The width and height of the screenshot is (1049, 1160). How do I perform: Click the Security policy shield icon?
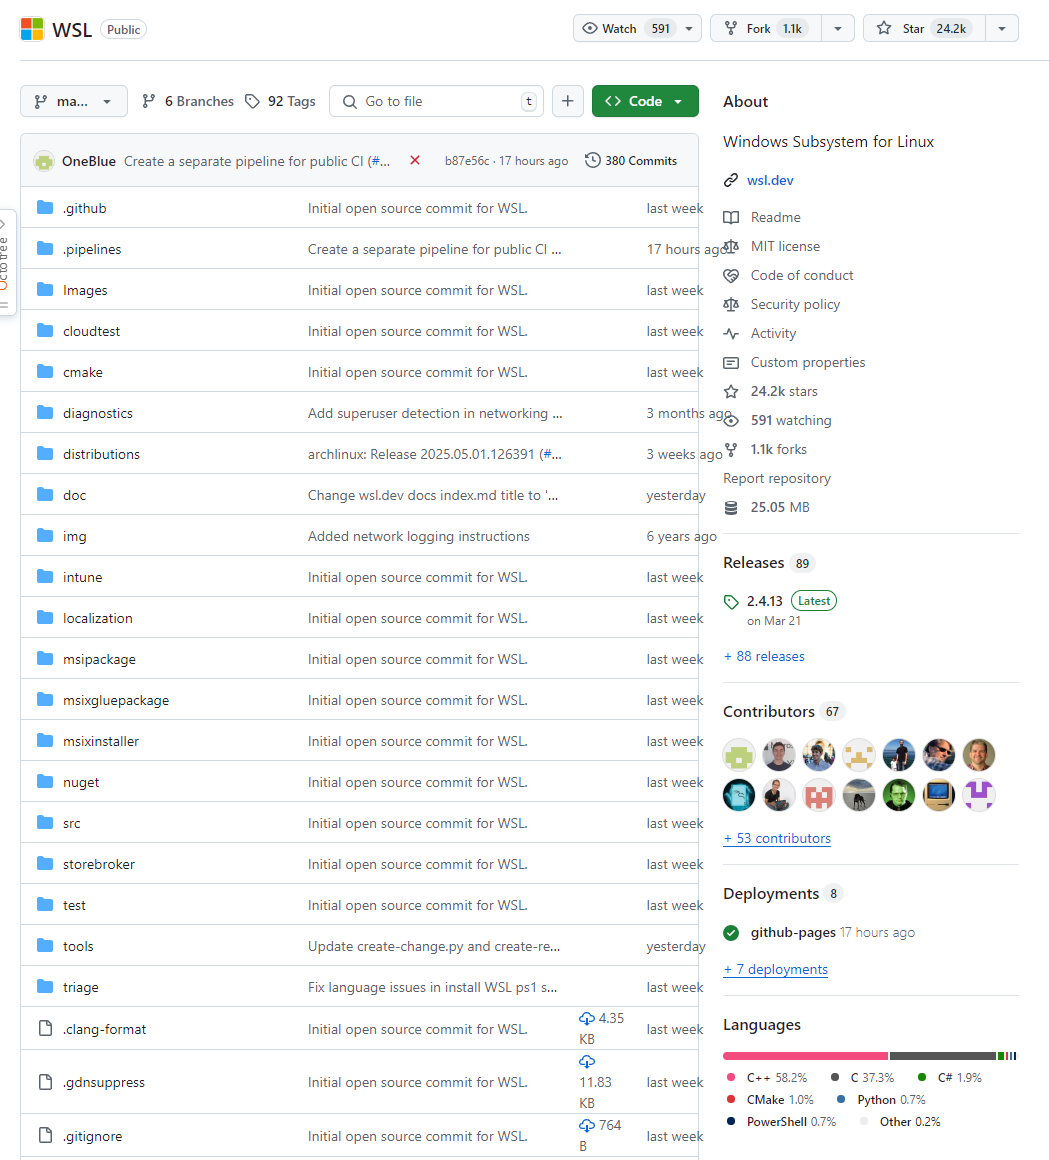click(x=731, y=304)
